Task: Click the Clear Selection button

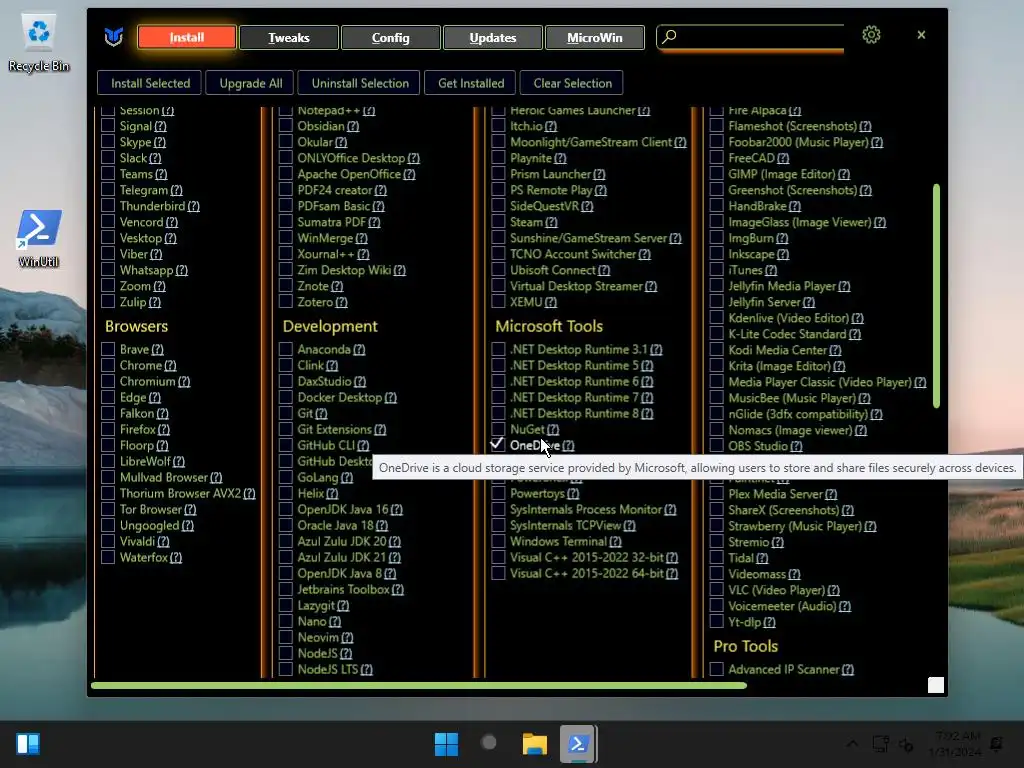Action: 572,83
